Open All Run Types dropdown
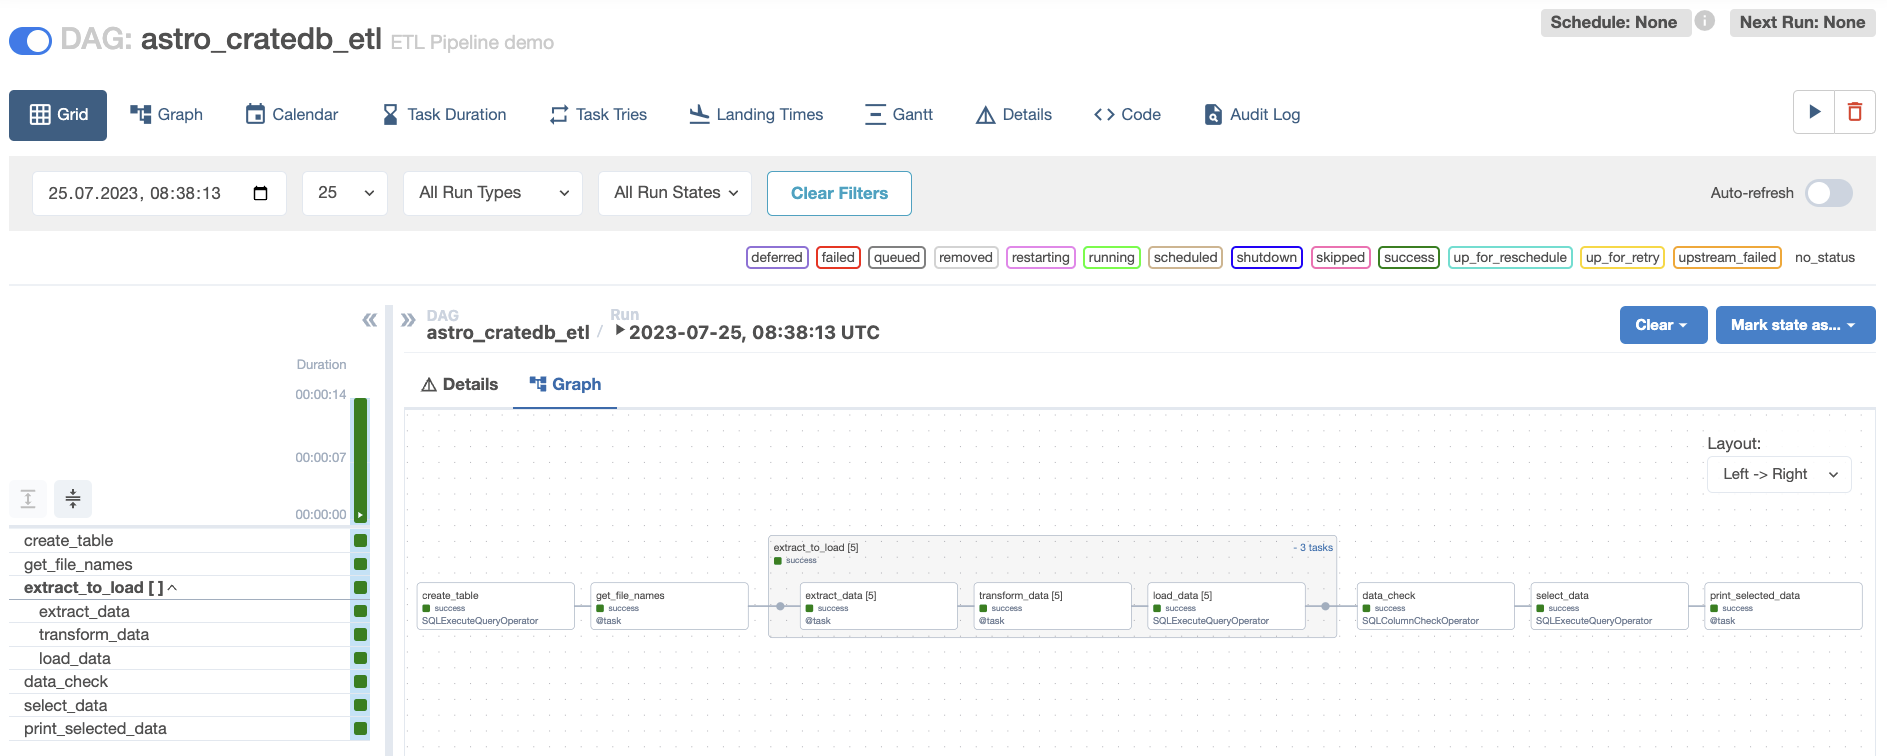The image size is (1887, 756). click(493, 193)
